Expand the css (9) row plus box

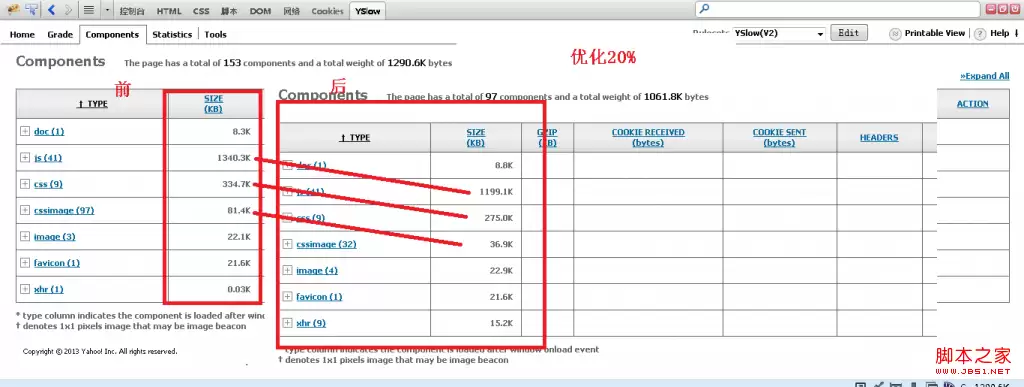(25, 184)
